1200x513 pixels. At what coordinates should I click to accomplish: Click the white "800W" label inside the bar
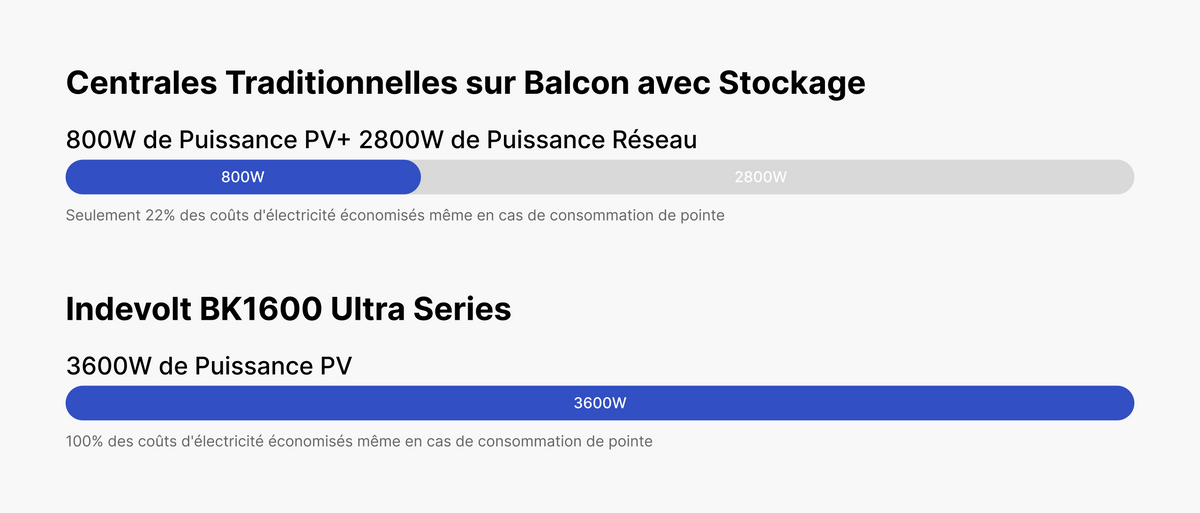click(x=243, y=177)
